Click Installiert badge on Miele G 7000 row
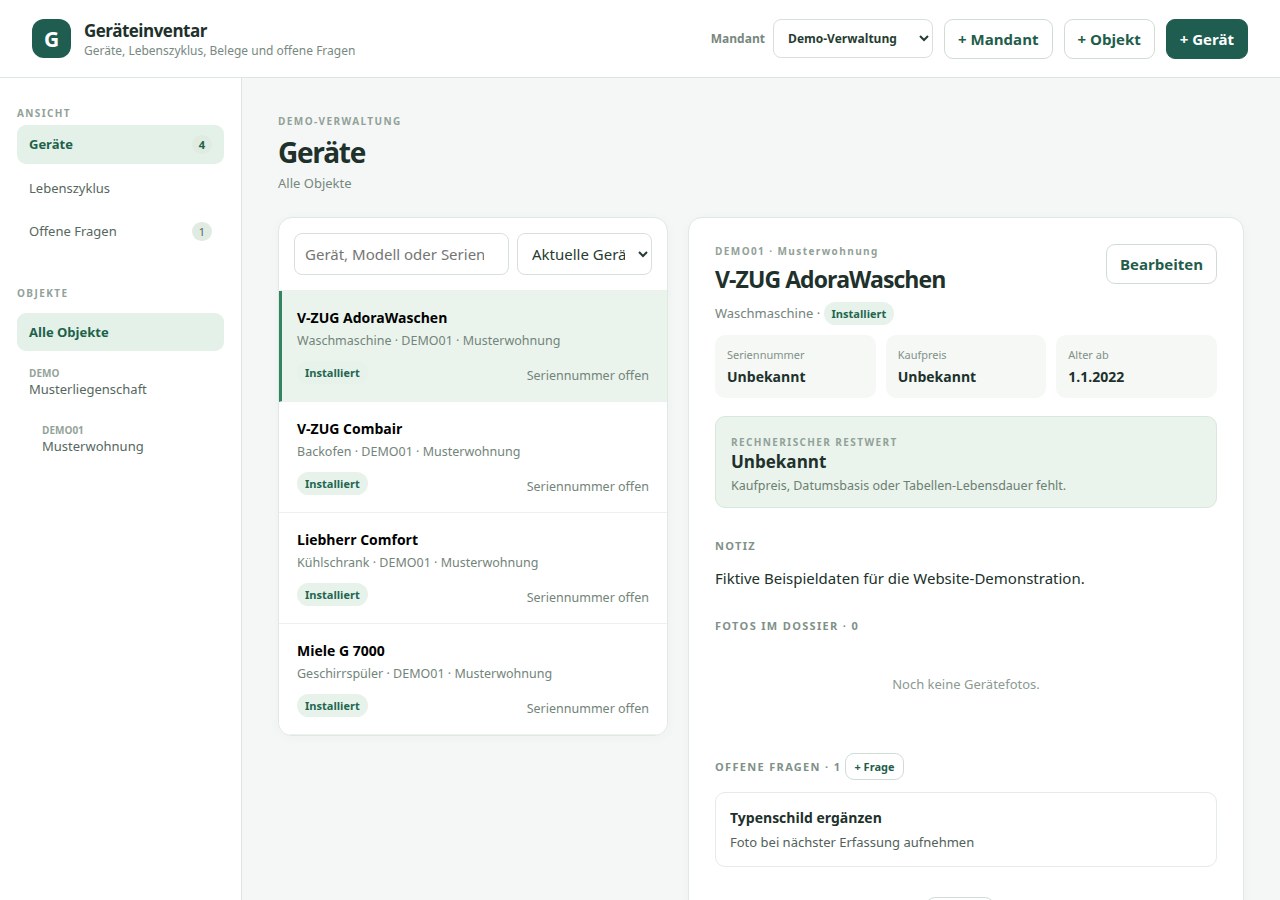 point(332,706)
